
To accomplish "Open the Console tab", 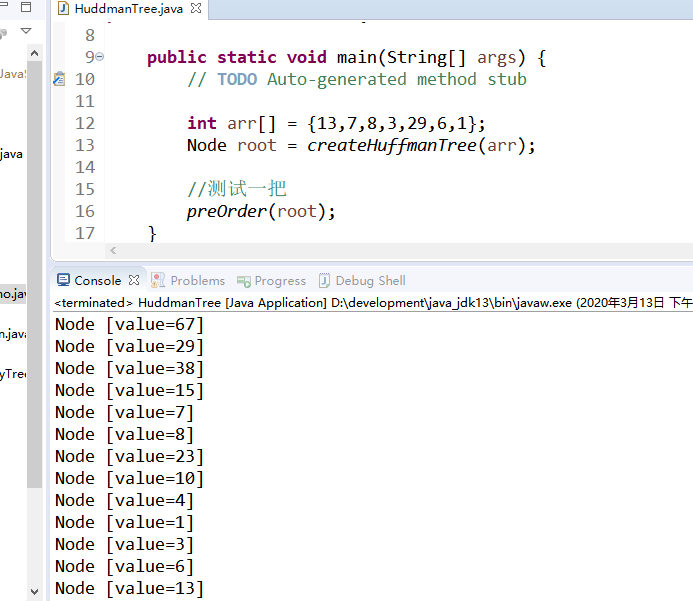I will click(x=97, y=281).
